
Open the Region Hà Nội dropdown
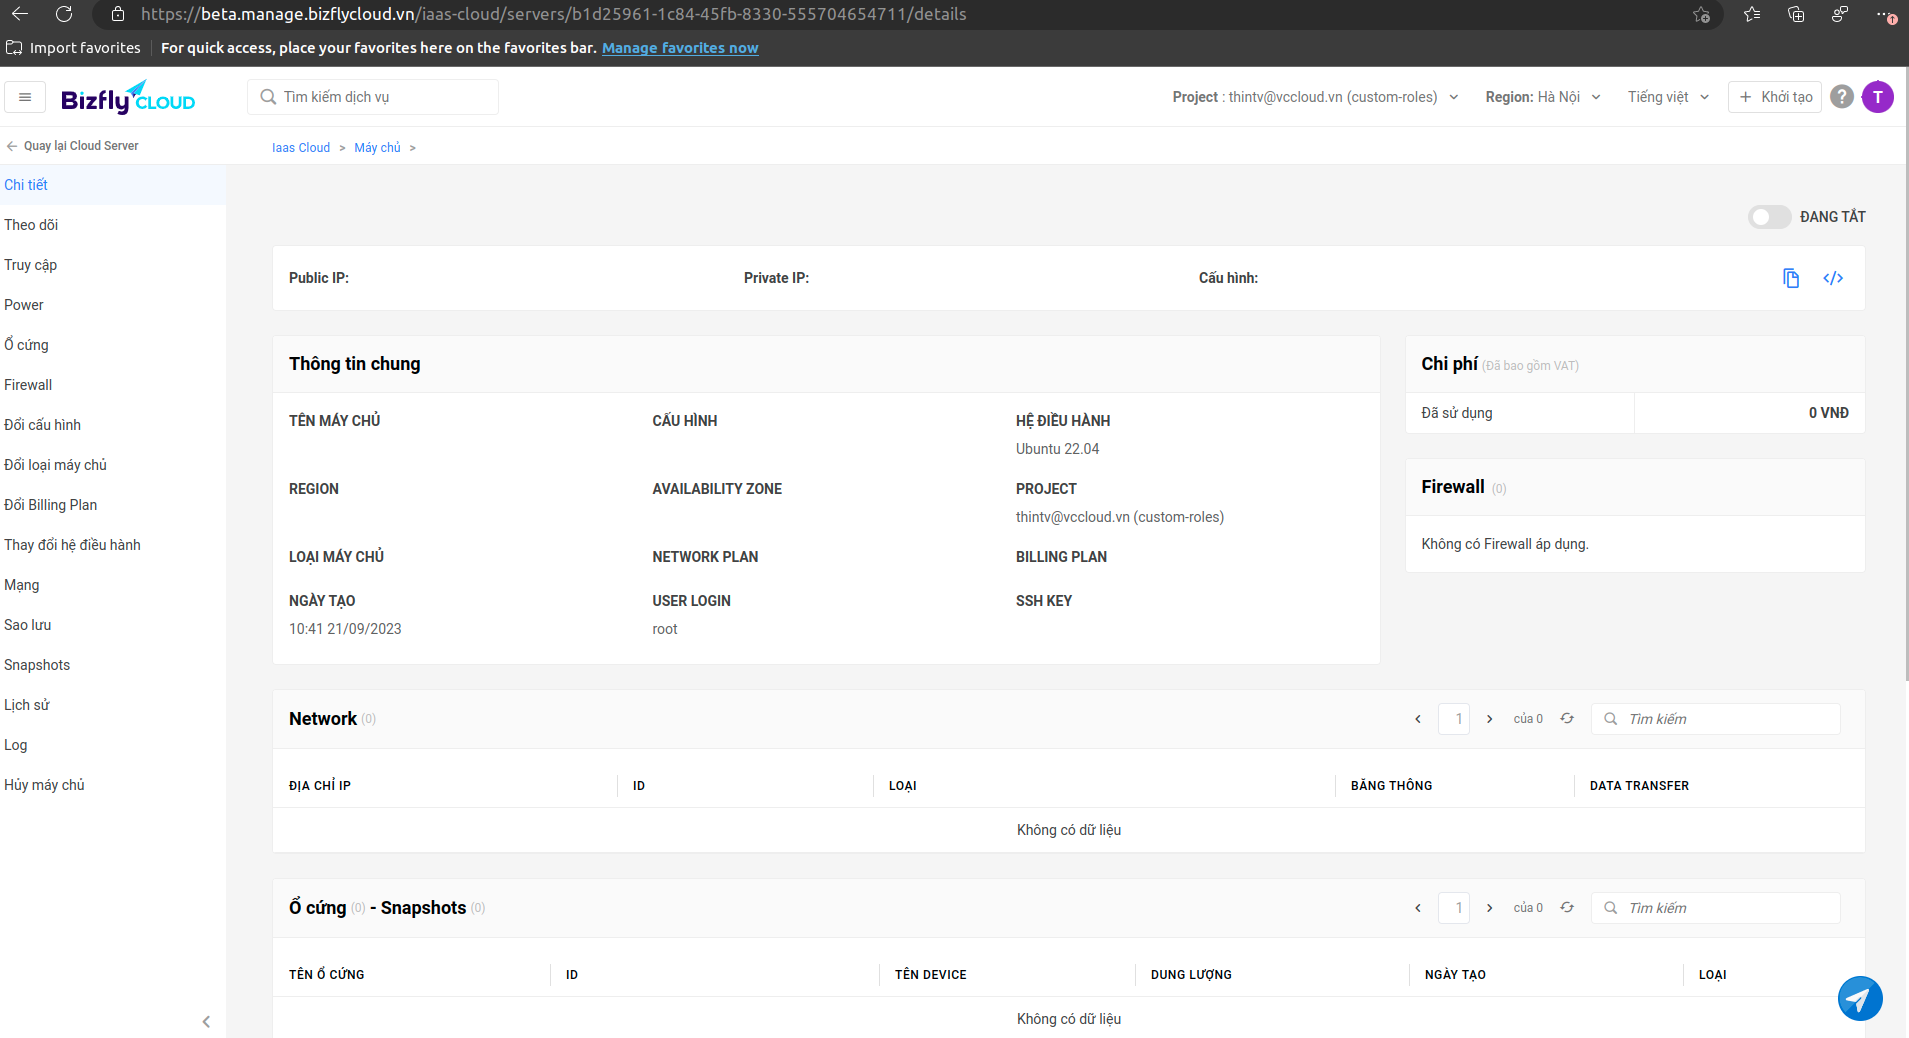(1543, 97)
